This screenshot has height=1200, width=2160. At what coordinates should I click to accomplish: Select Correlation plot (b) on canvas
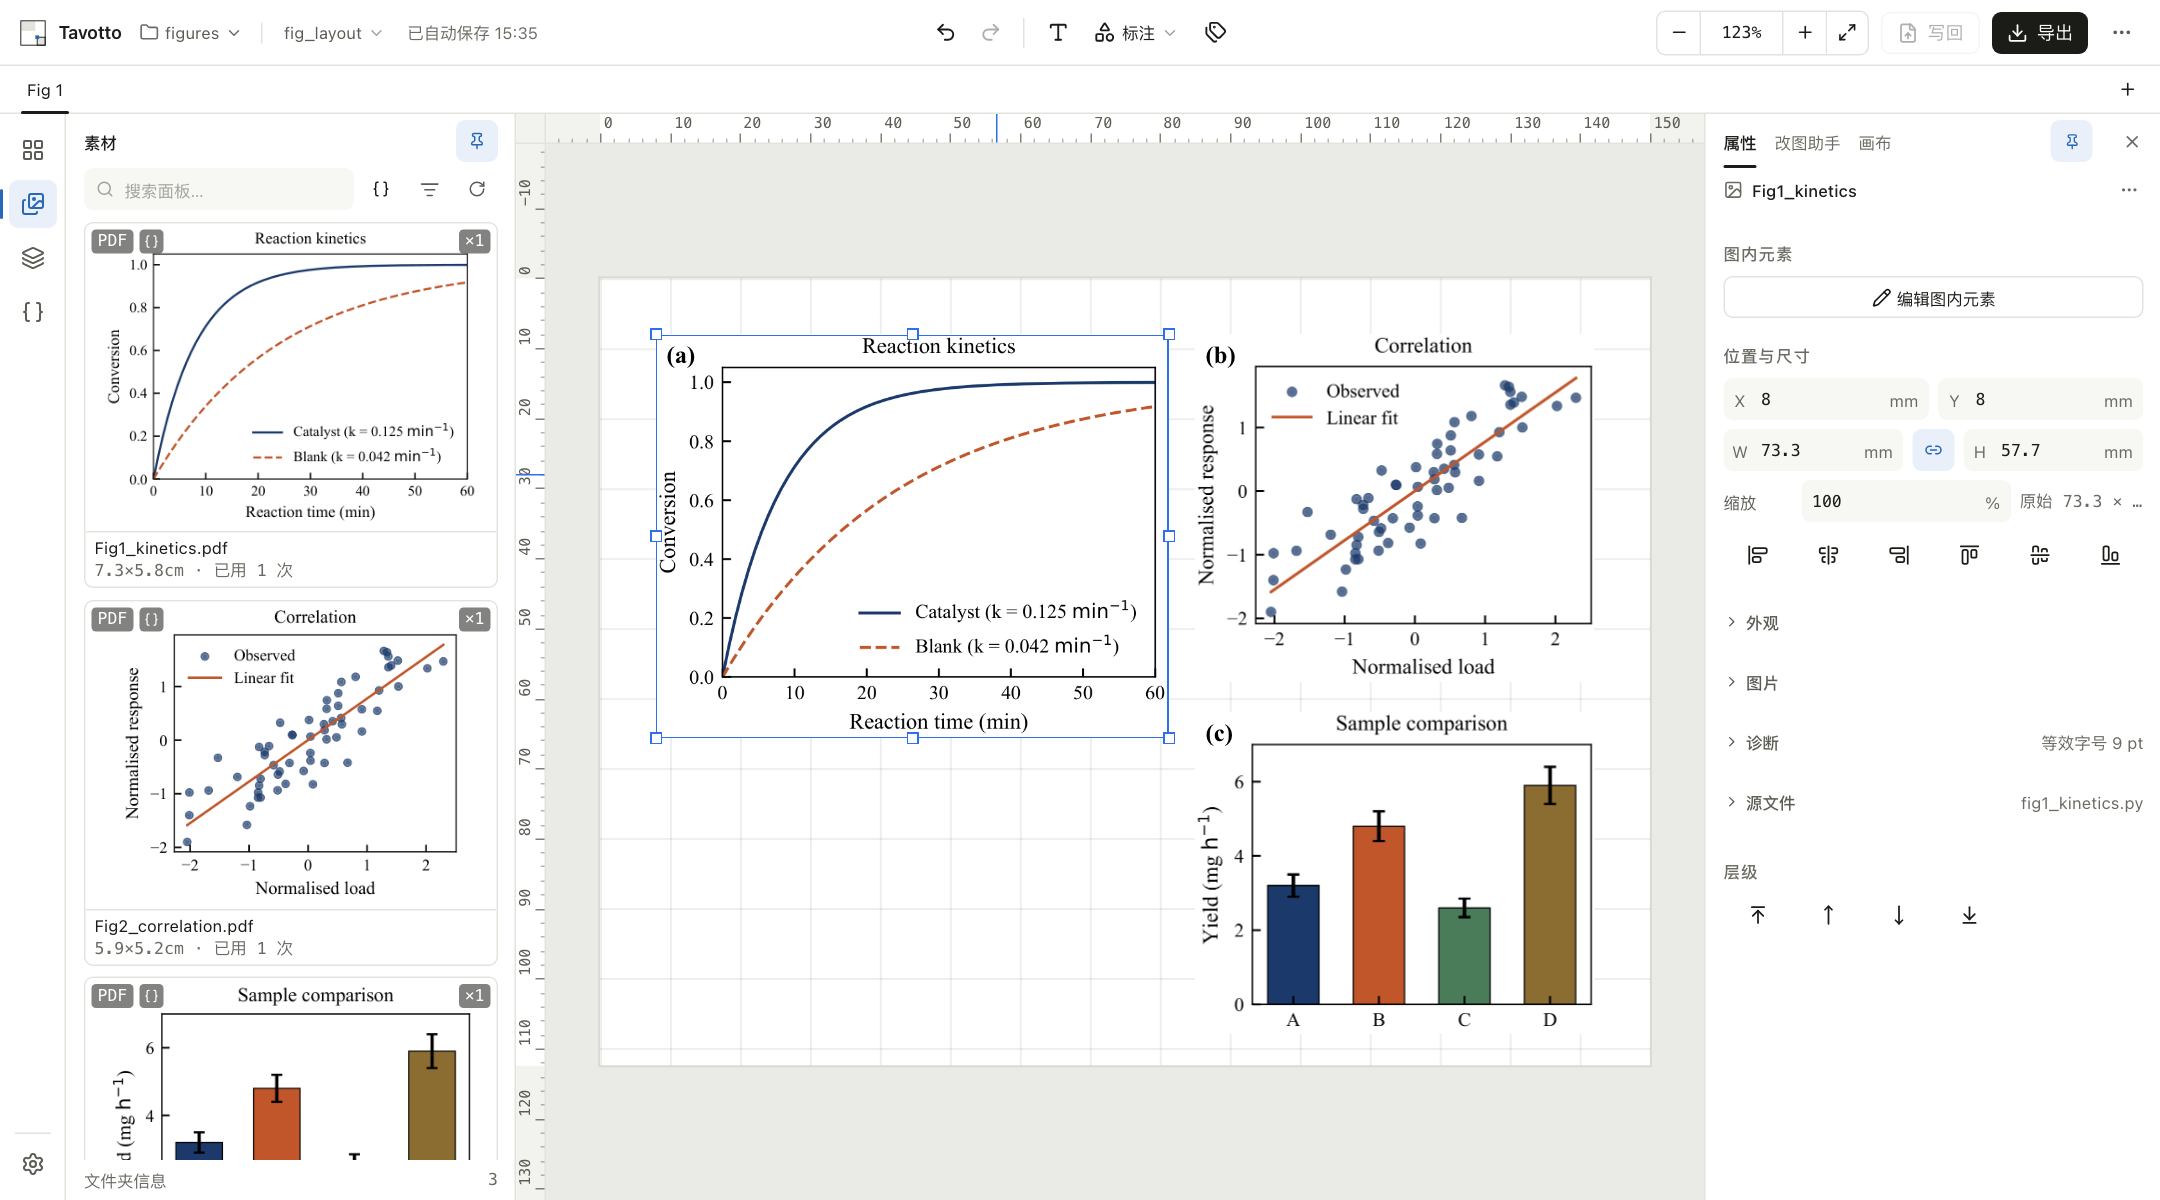(1395, 510)
